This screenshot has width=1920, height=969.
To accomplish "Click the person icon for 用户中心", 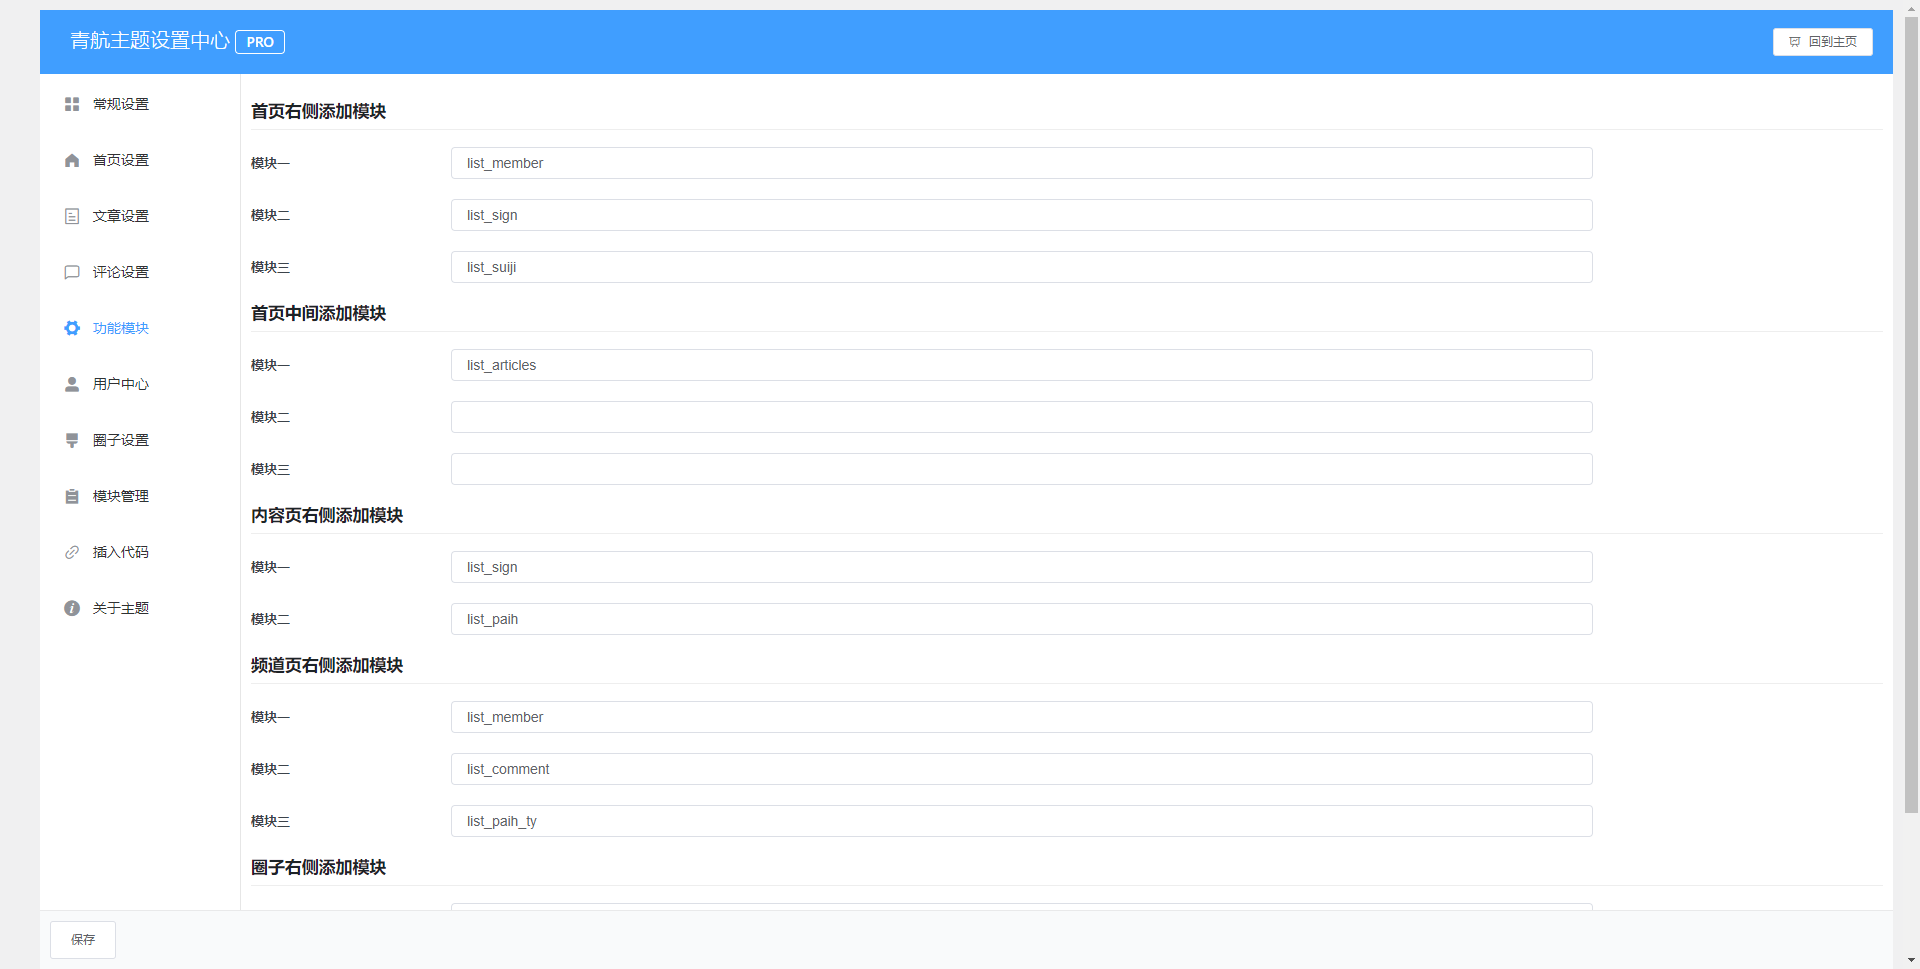I will click(72, 384).
